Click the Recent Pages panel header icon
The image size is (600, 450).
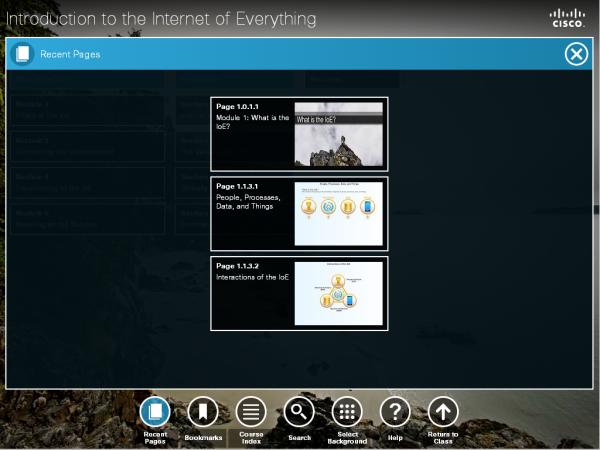click(x=22, y=54)
